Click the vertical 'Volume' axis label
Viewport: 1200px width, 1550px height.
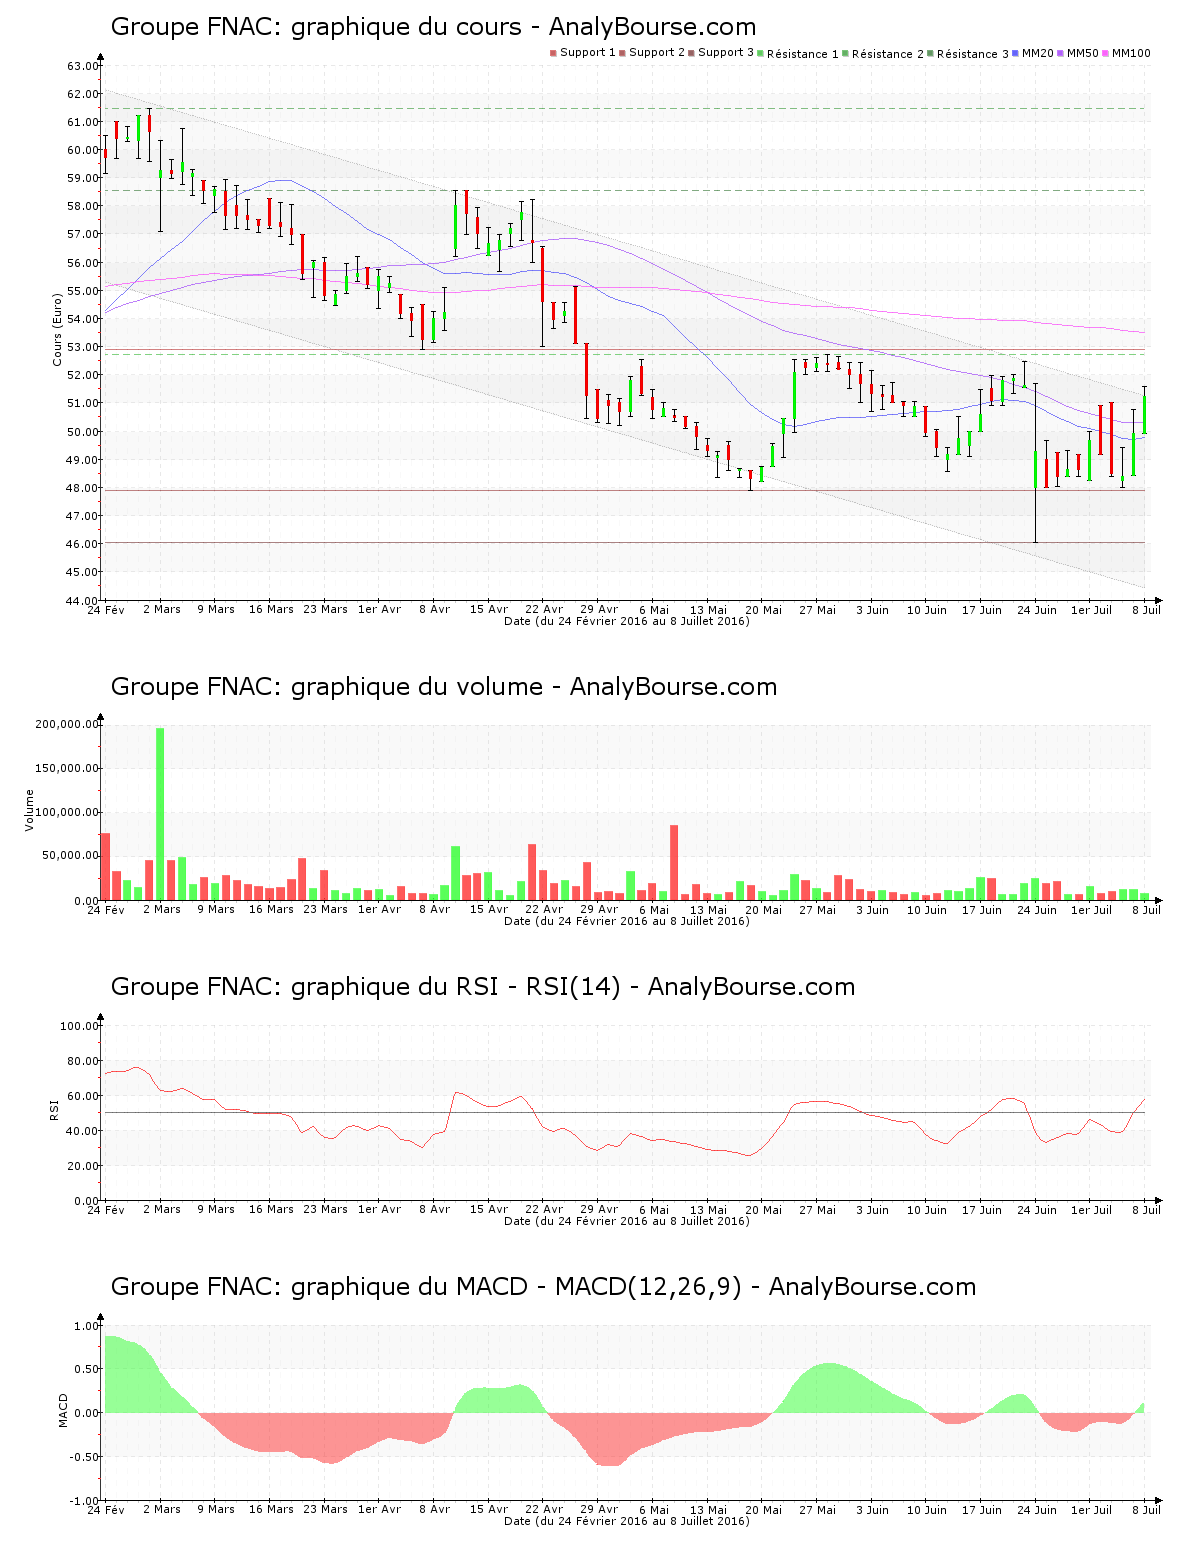(29, 810)
